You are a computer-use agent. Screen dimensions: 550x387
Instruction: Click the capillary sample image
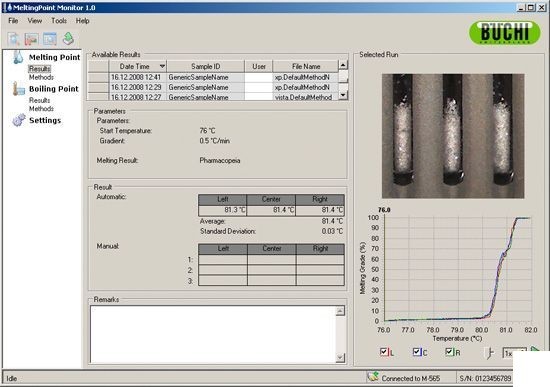click(x=453, y=136)
